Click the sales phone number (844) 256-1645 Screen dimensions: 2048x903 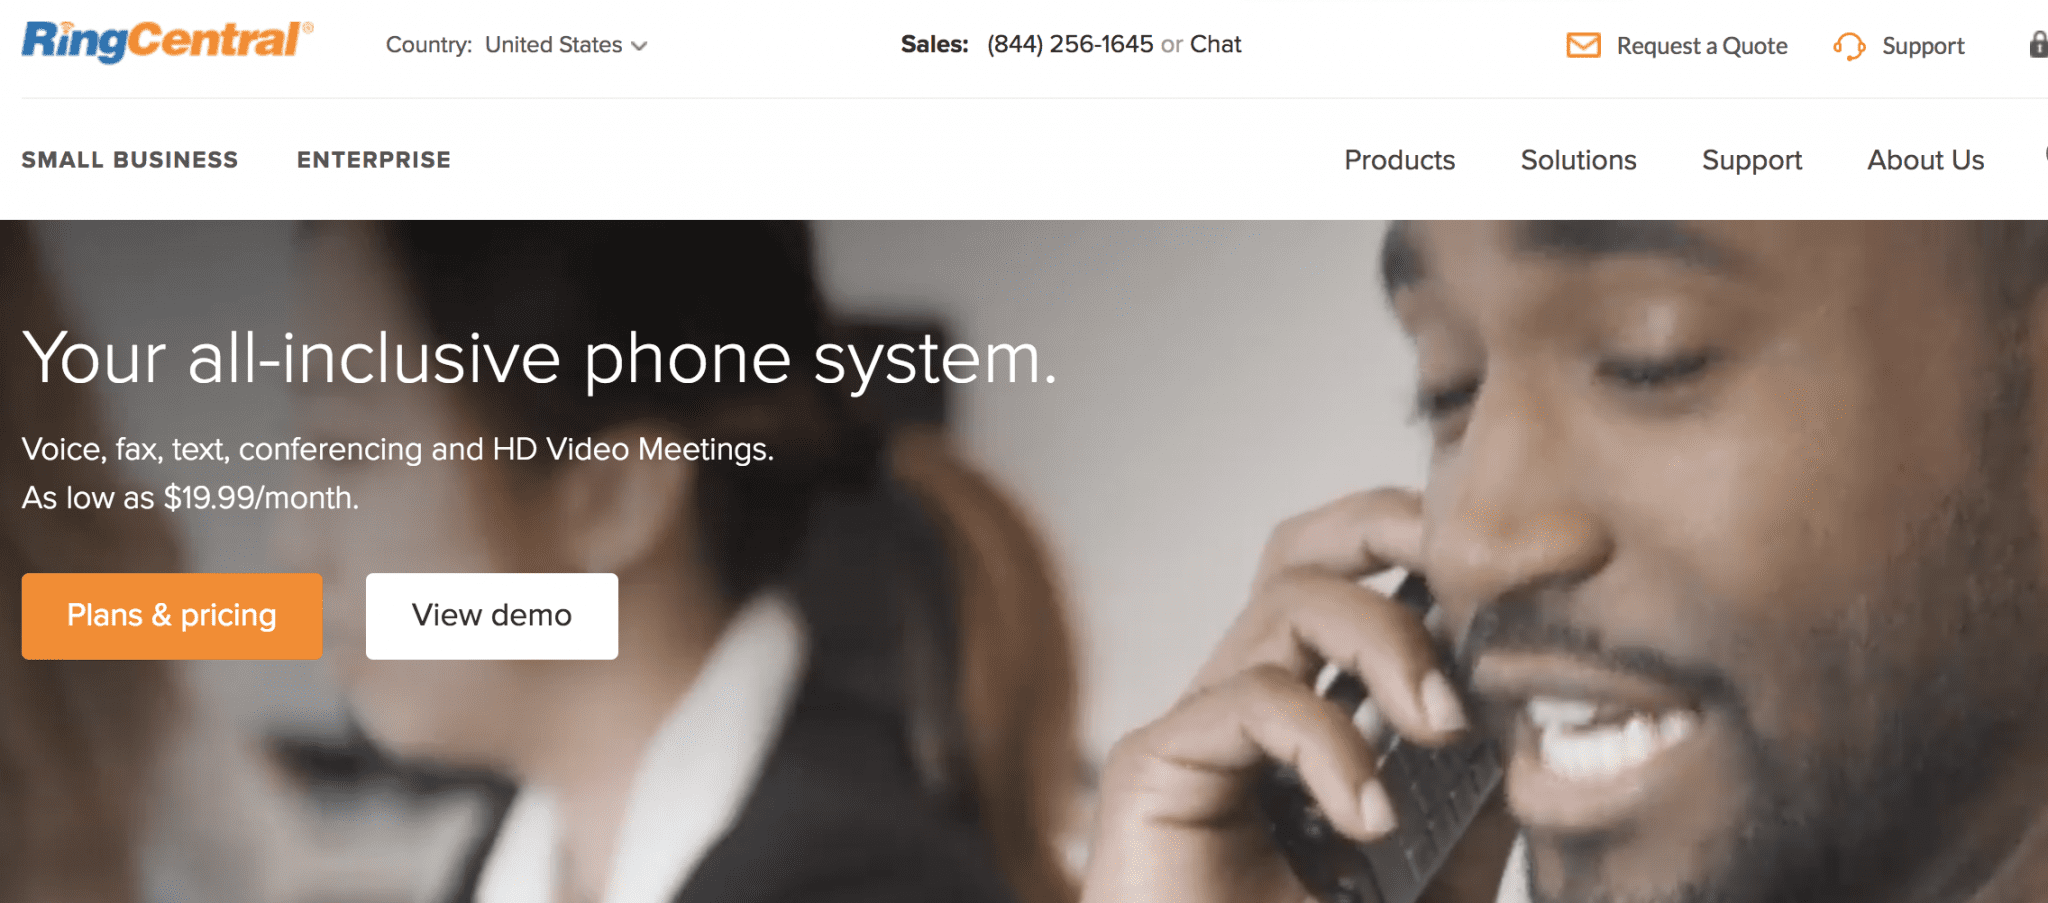click(1070, 44)
